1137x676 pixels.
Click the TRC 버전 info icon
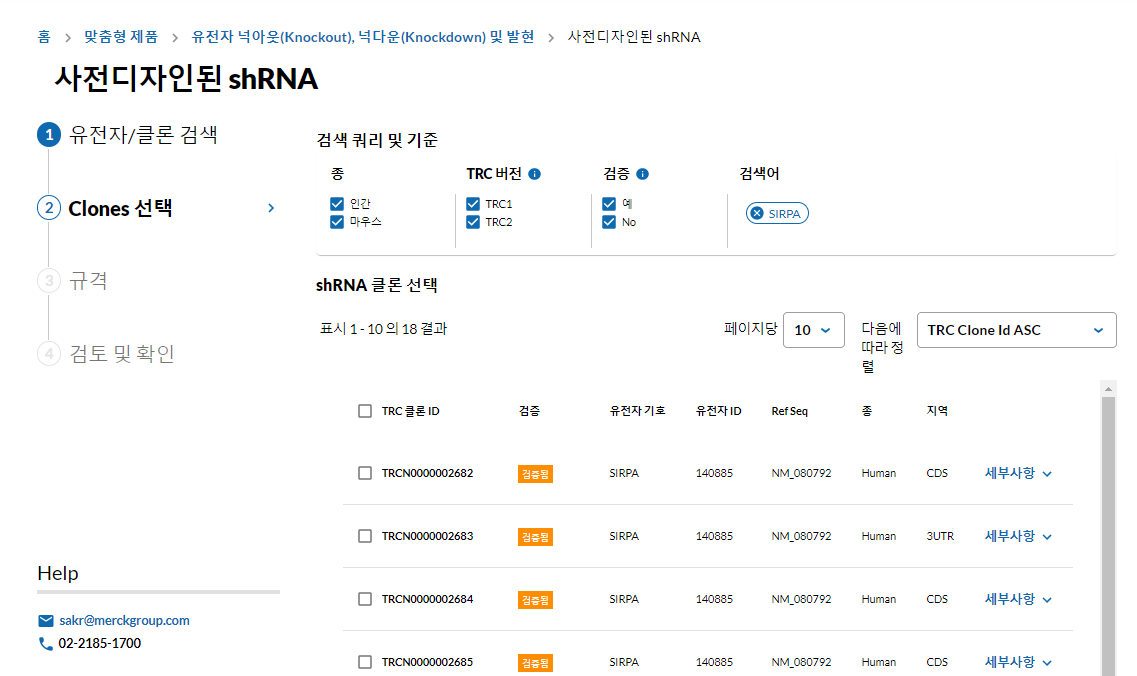(534, 174)
